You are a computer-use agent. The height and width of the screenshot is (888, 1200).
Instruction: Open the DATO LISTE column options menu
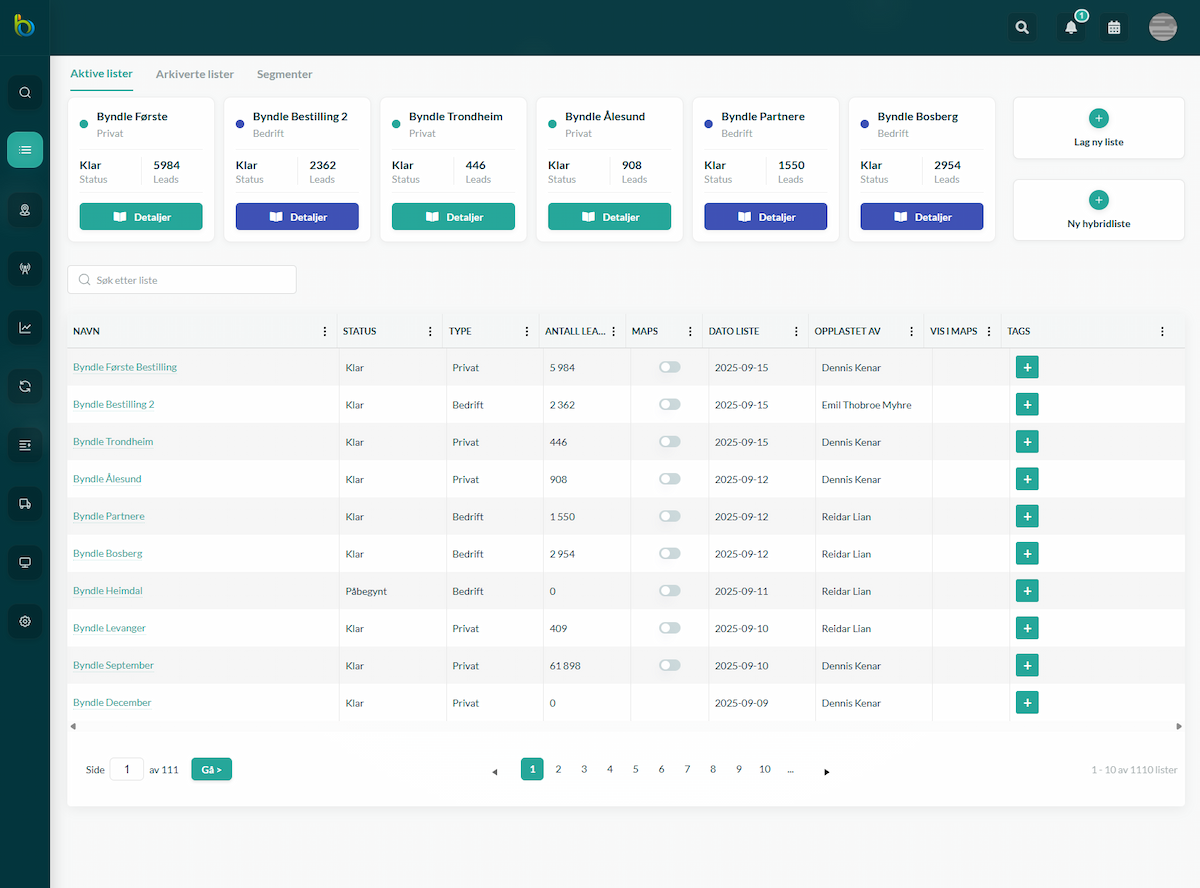797,331
